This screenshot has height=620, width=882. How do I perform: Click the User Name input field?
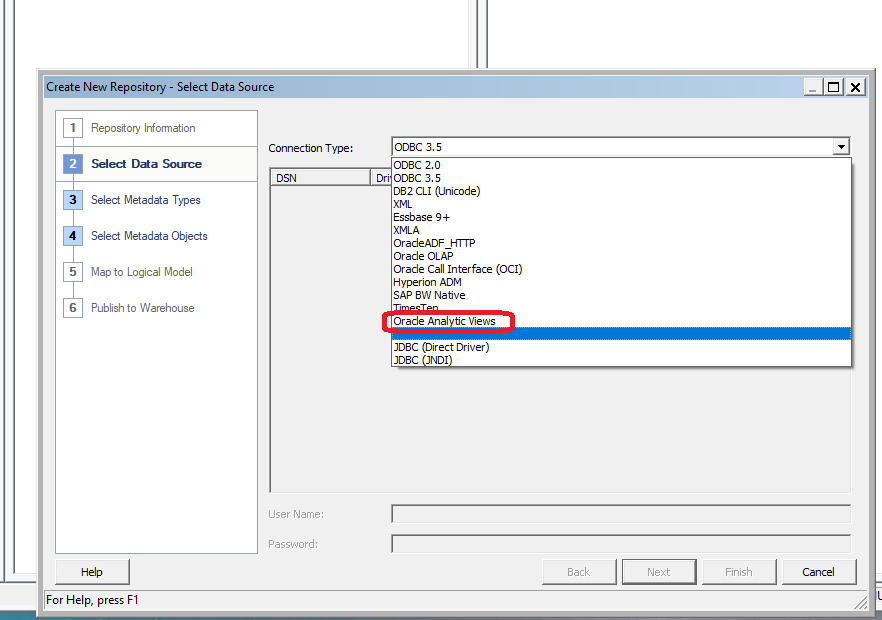click(621, 514)
